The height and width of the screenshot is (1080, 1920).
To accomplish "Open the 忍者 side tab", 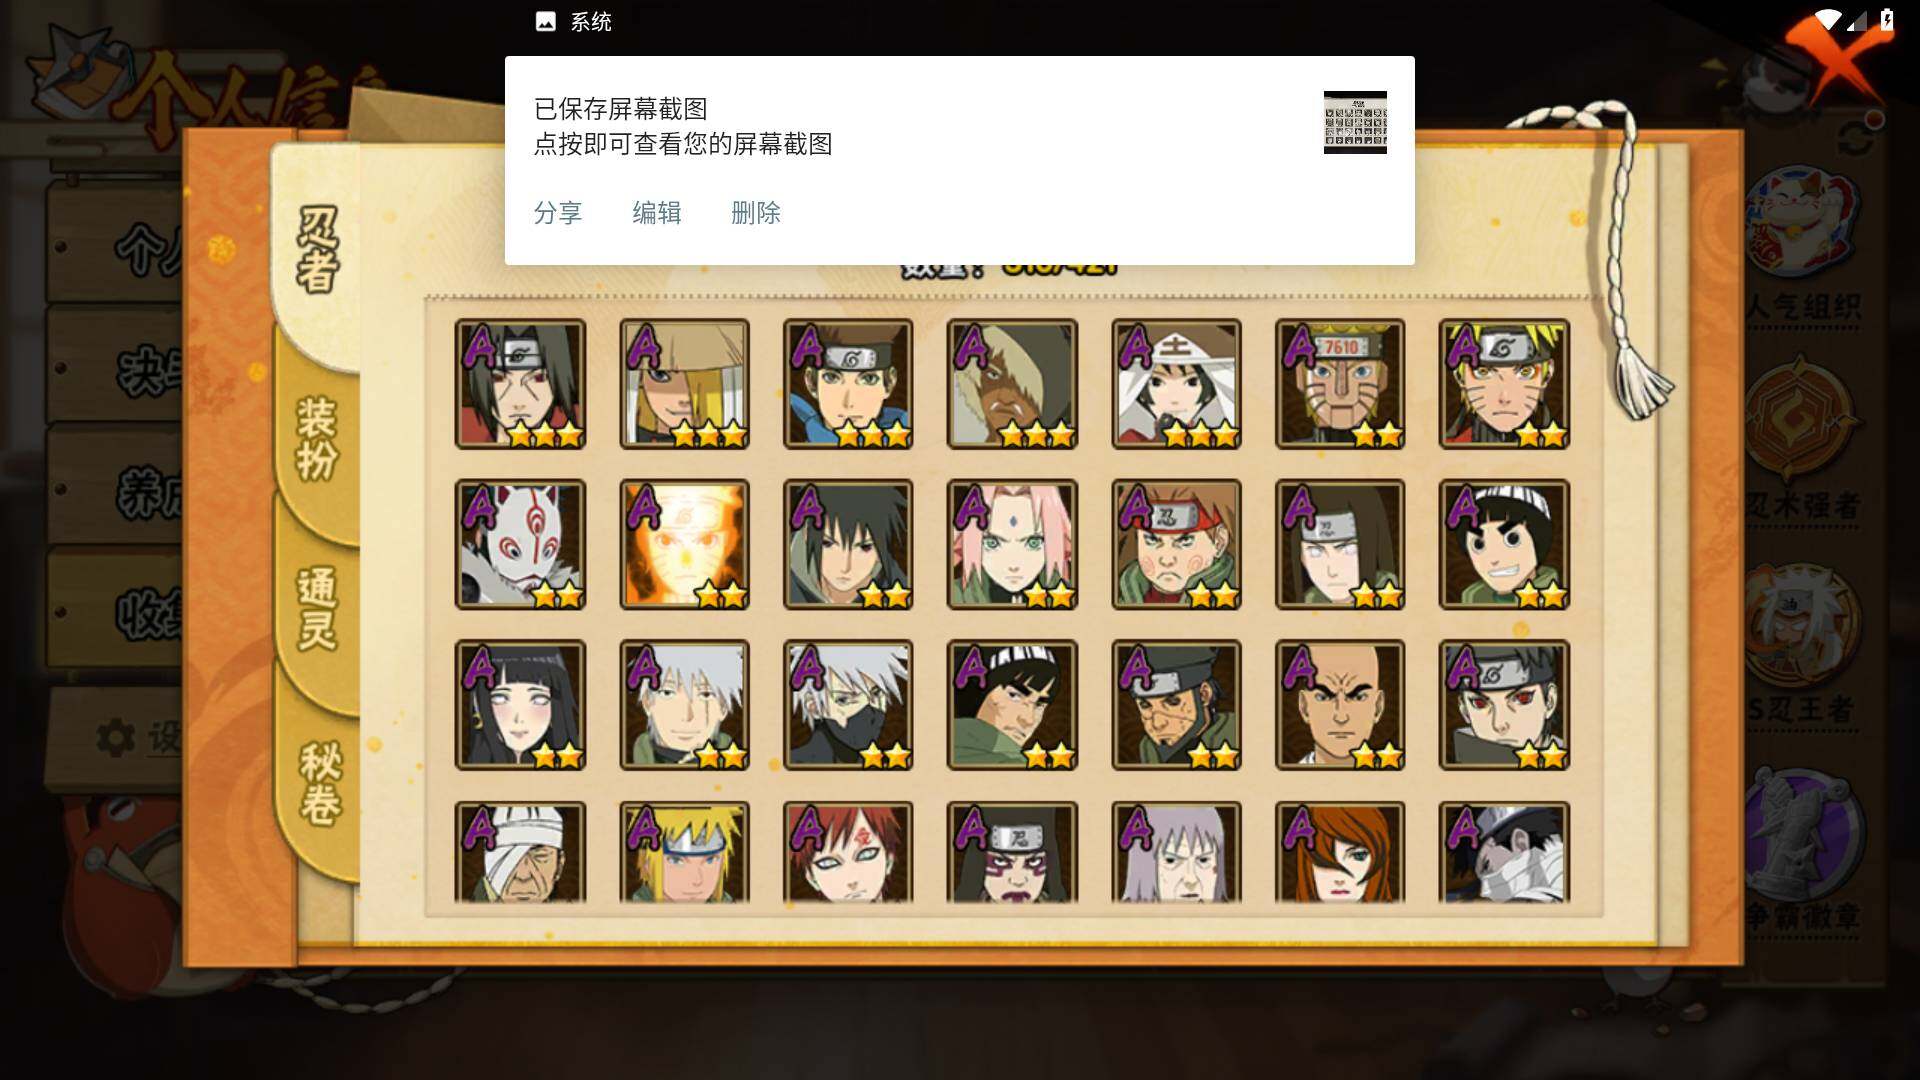I will pyautogui.click(x=318, y=250).
